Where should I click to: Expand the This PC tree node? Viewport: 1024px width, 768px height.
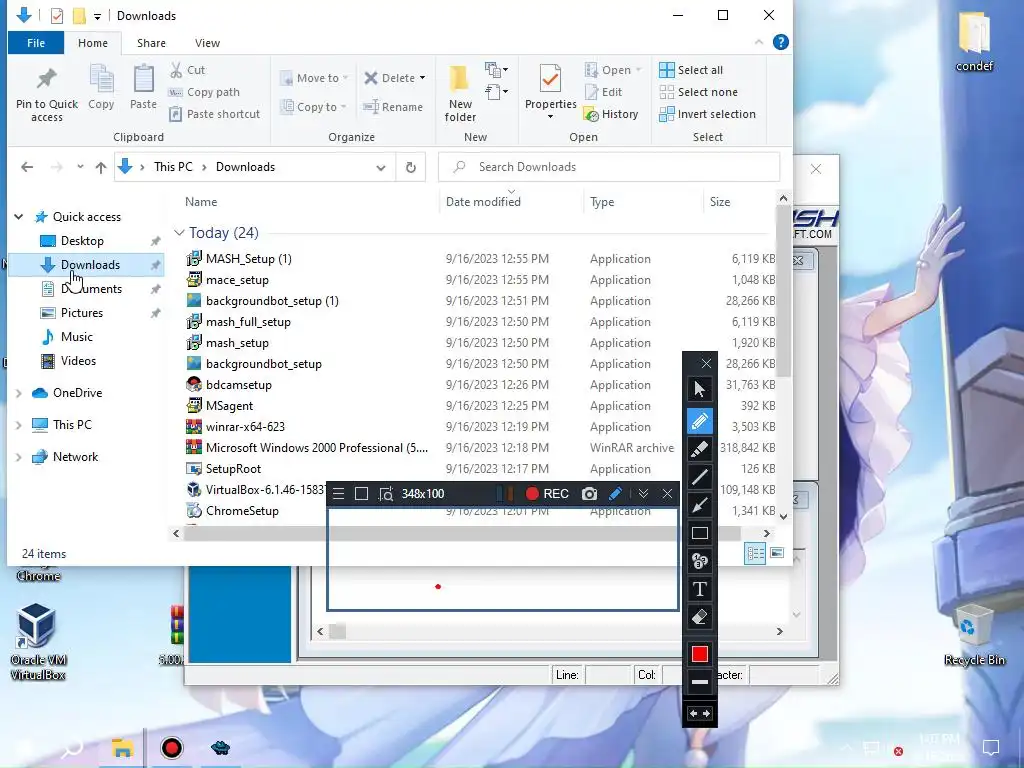tap(19, 425)
